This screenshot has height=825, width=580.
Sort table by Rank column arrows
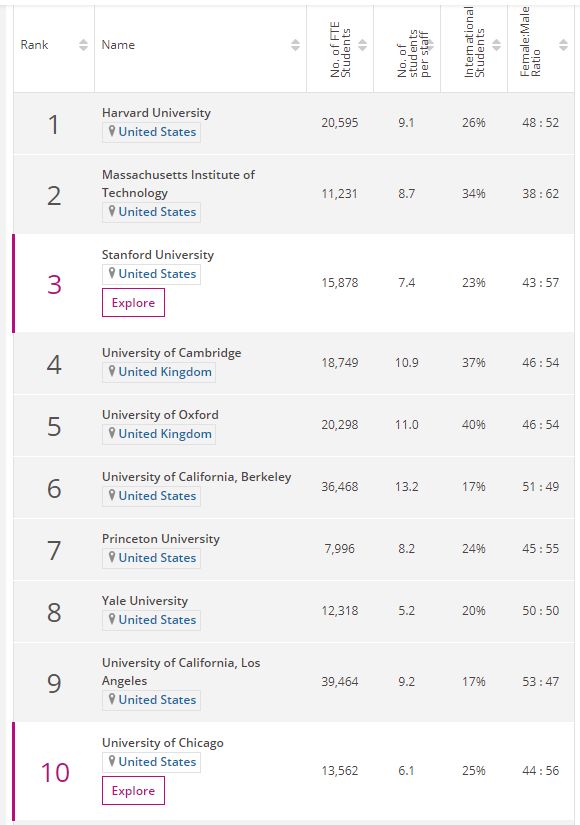pyautogui.click(x=83, y=45)
